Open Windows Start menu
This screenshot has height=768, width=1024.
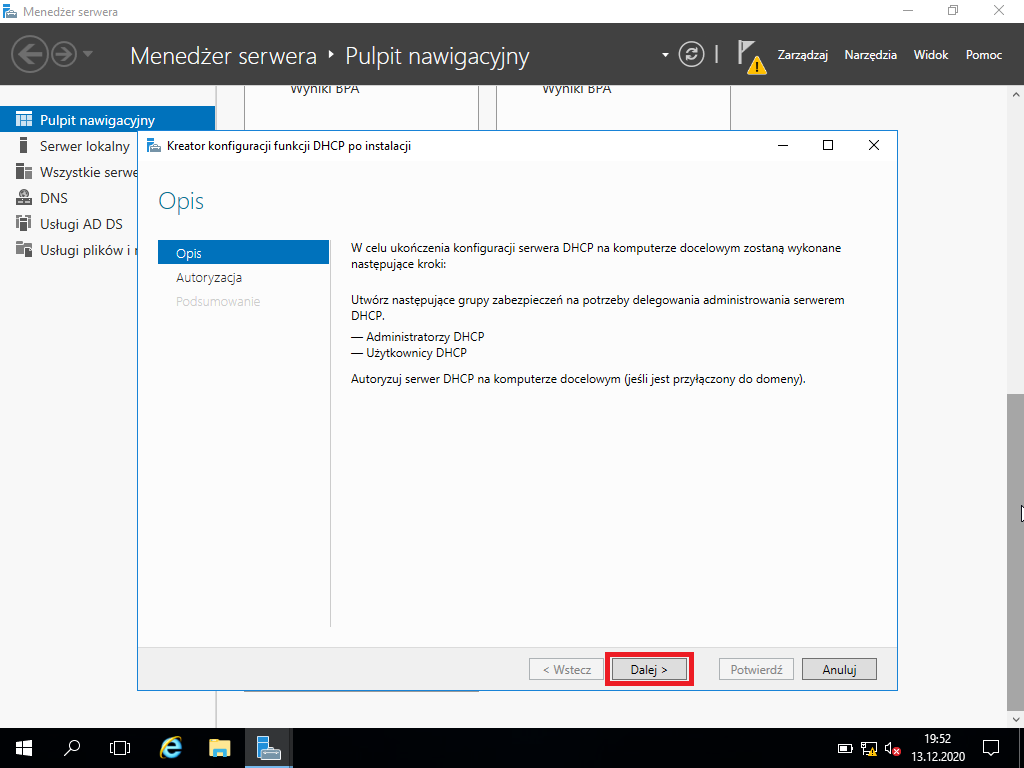pyautogui.click(x=24, y=748)
